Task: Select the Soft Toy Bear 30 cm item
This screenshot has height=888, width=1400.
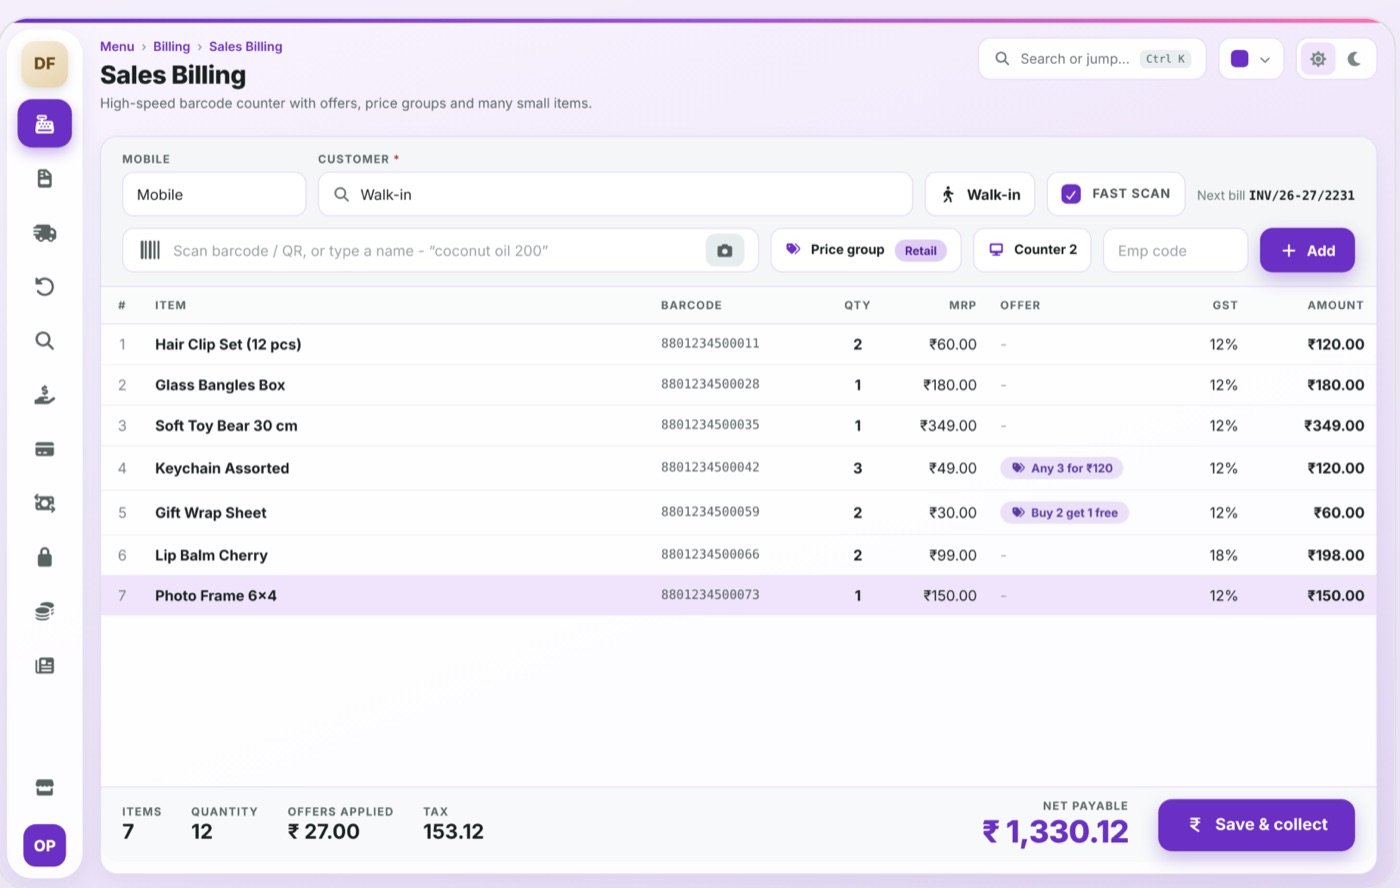Action: 226,426
